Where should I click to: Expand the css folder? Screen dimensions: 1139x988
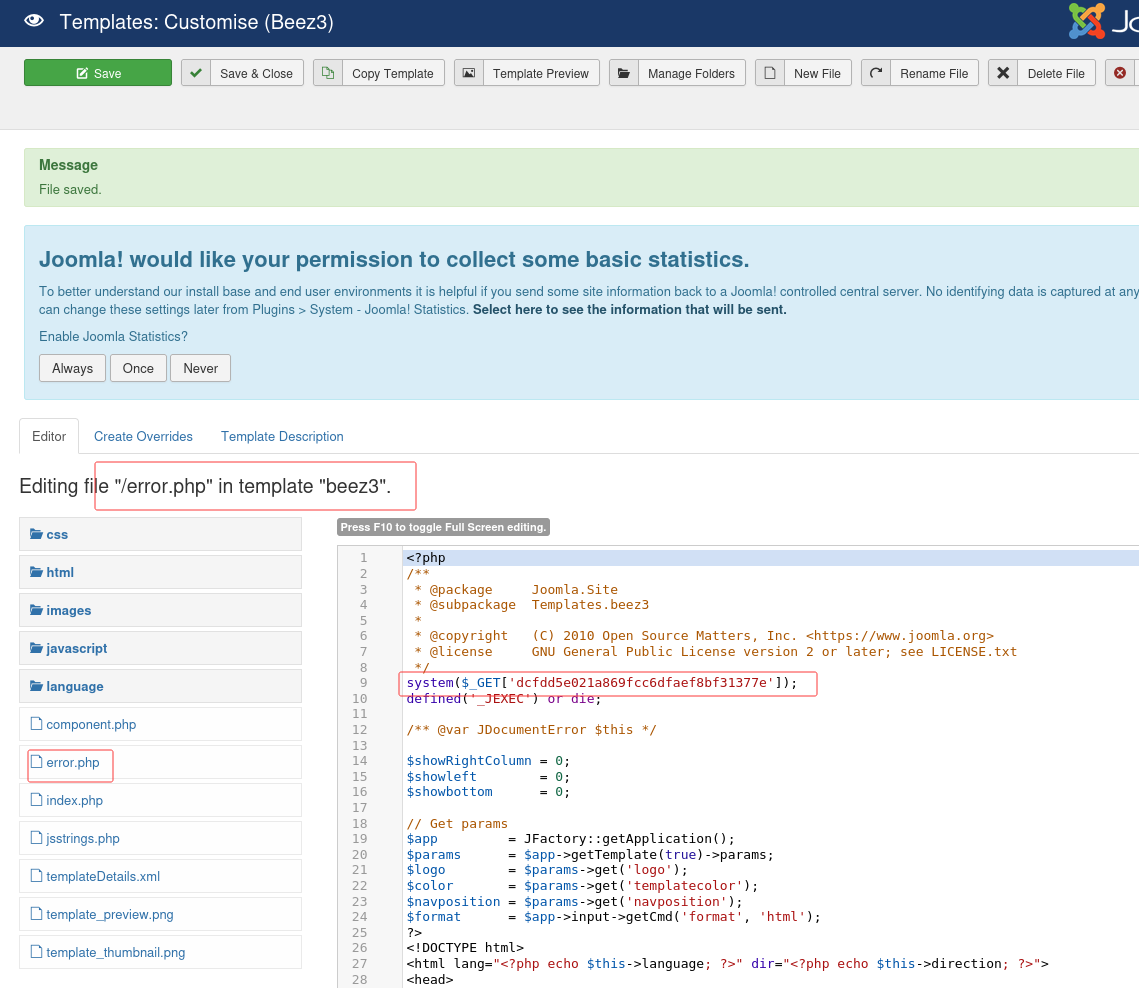tap(161, 534)
